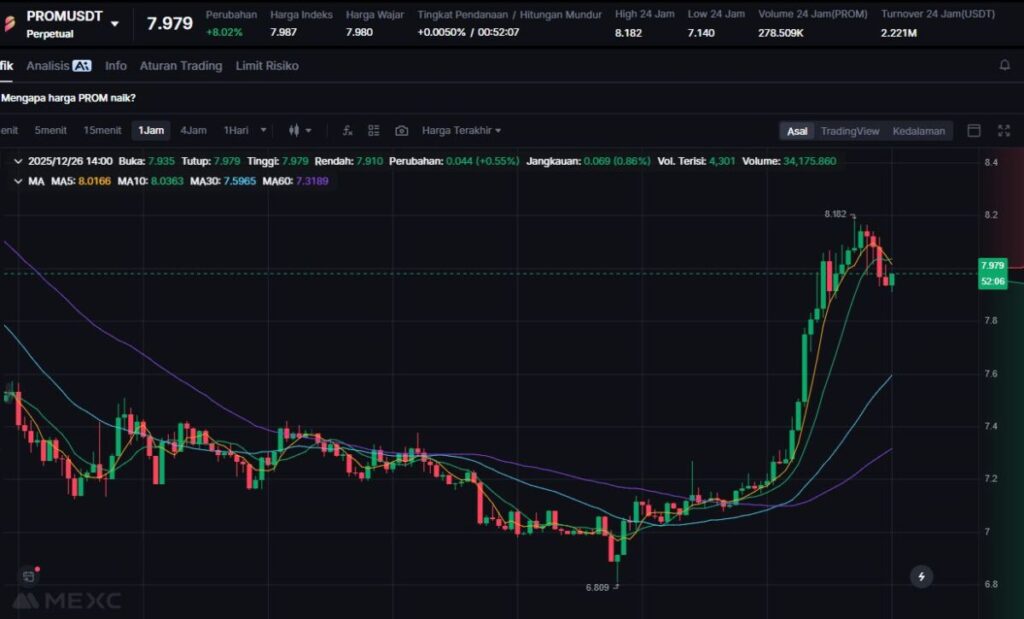
Task: Click the notification bell icon
Action: pos(1004,66)
